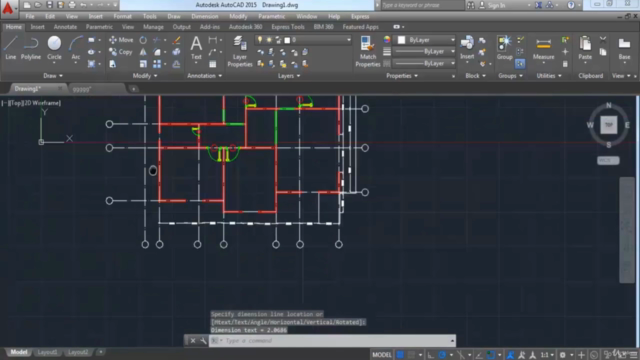Click the Erase tool icon
This screenshot has width=640, height=360.
(176, 40)
